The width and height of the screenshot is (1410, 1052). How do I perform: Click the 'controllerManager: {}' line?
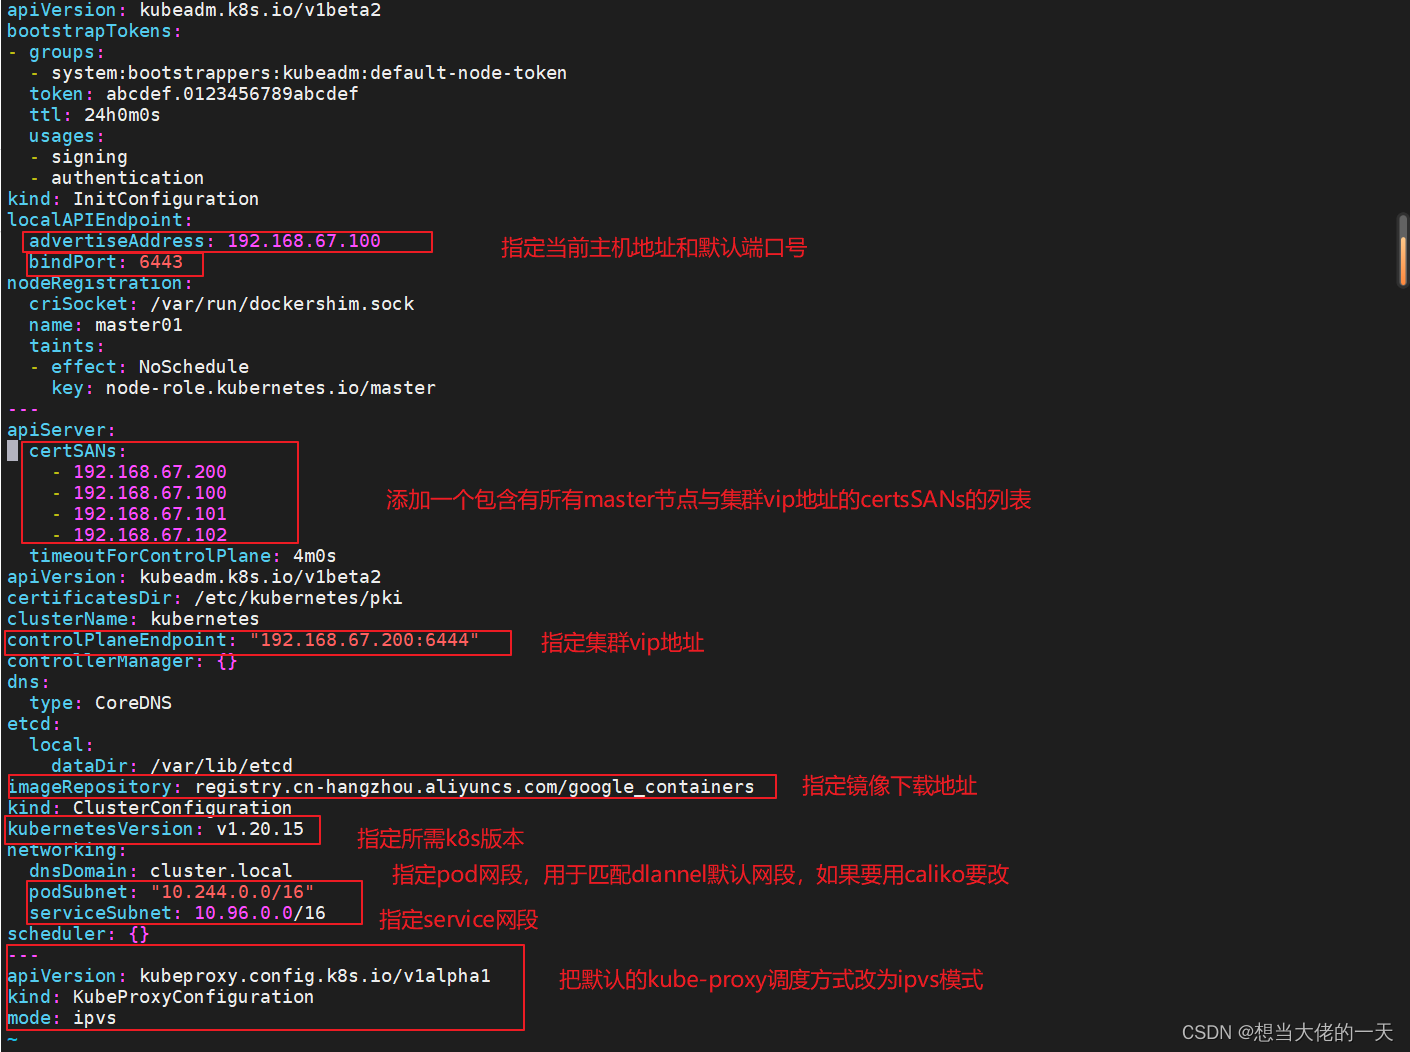point(122,661)
